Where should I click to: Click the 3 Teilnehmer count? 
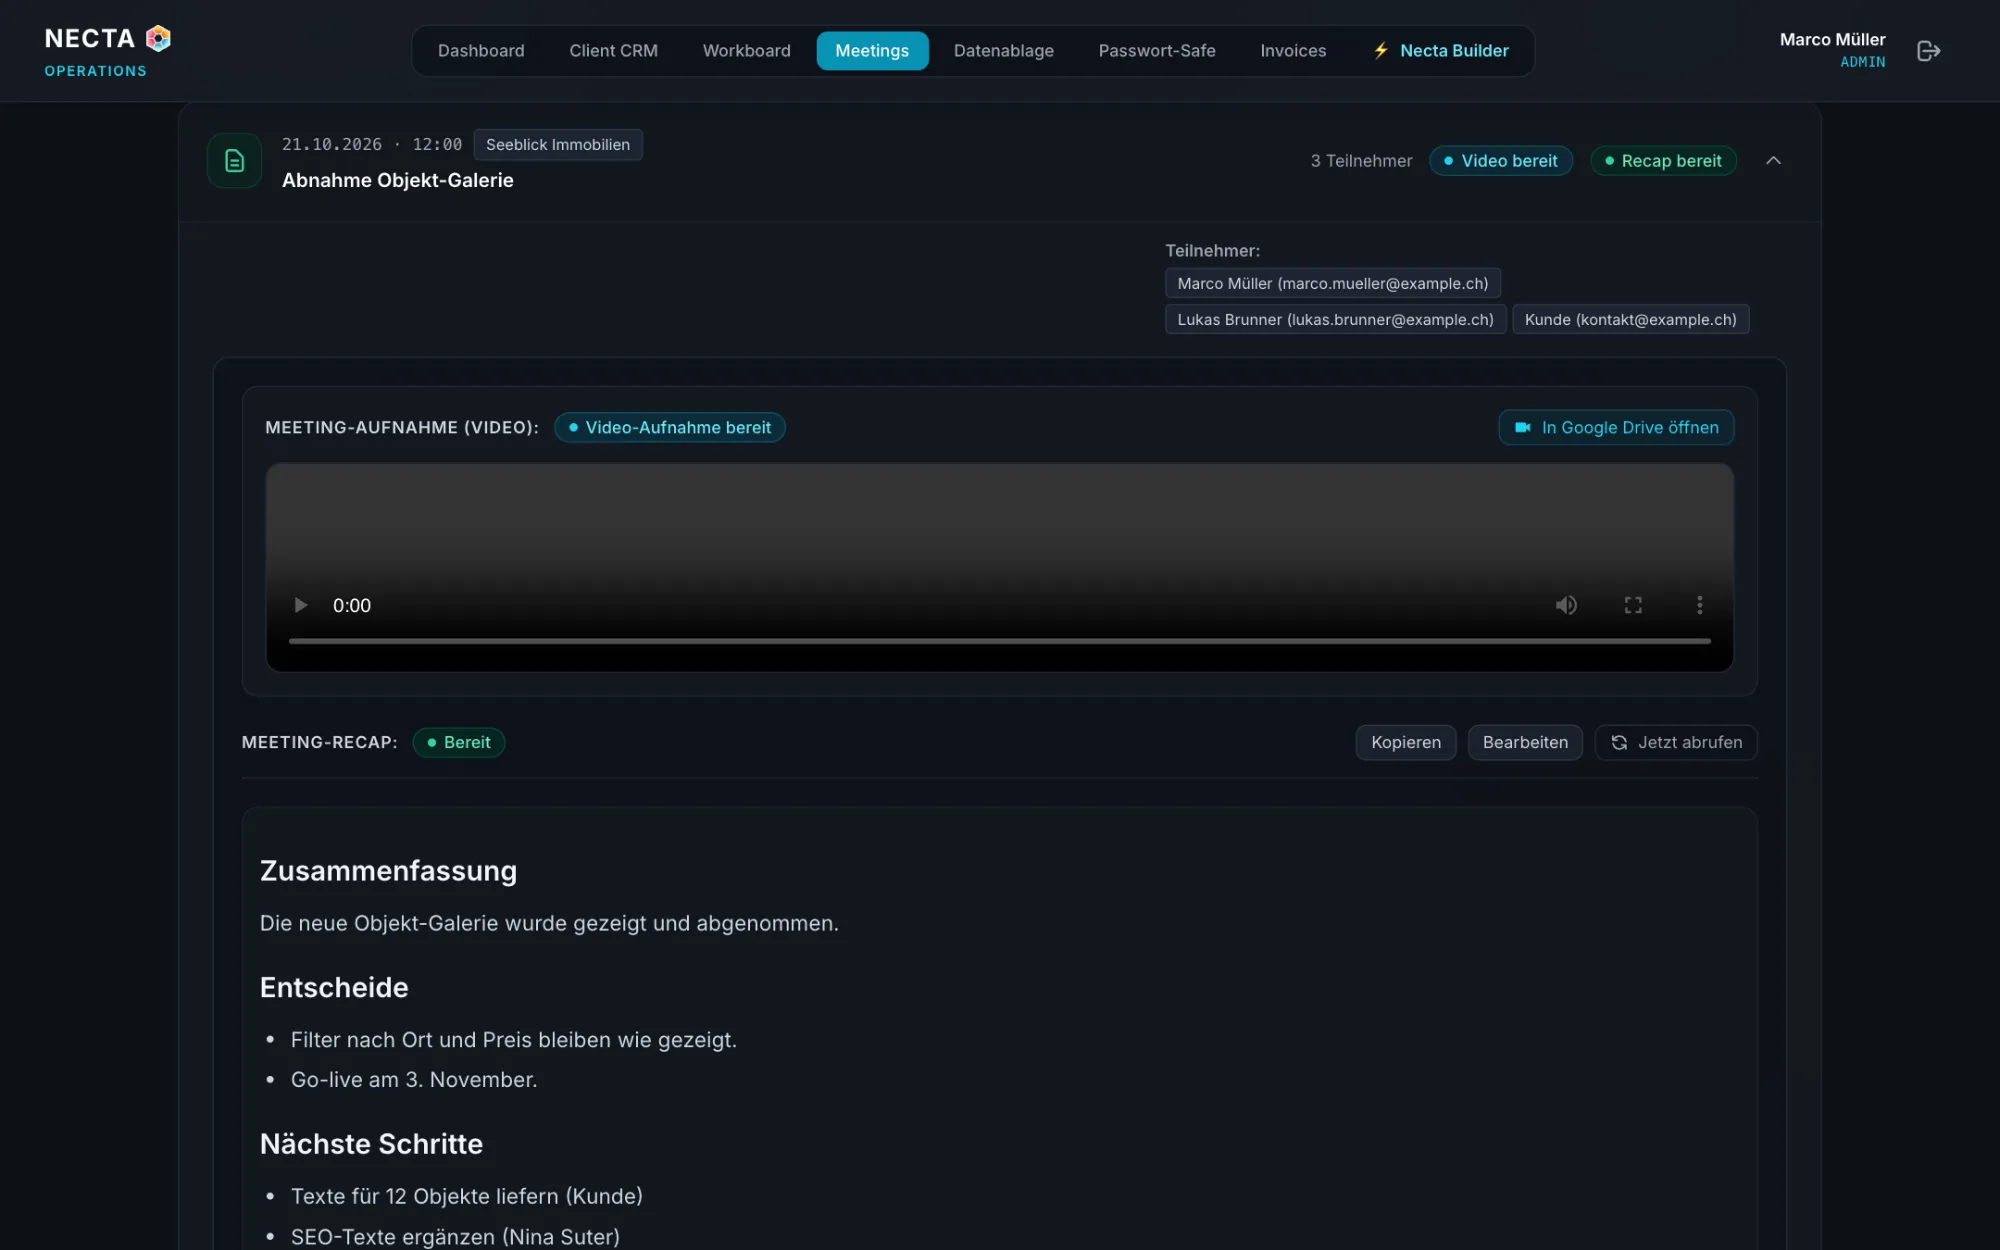coord(1362,161)
